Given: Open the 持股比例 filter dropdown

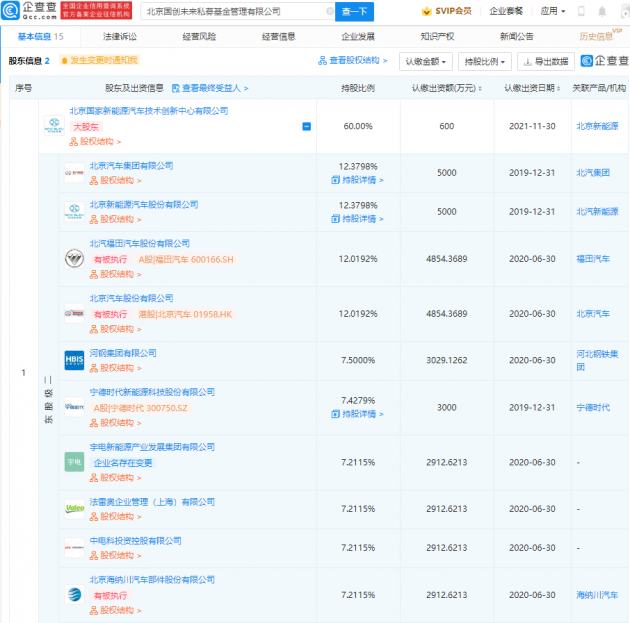Looking at the screenshot, I should coord(485,61).
